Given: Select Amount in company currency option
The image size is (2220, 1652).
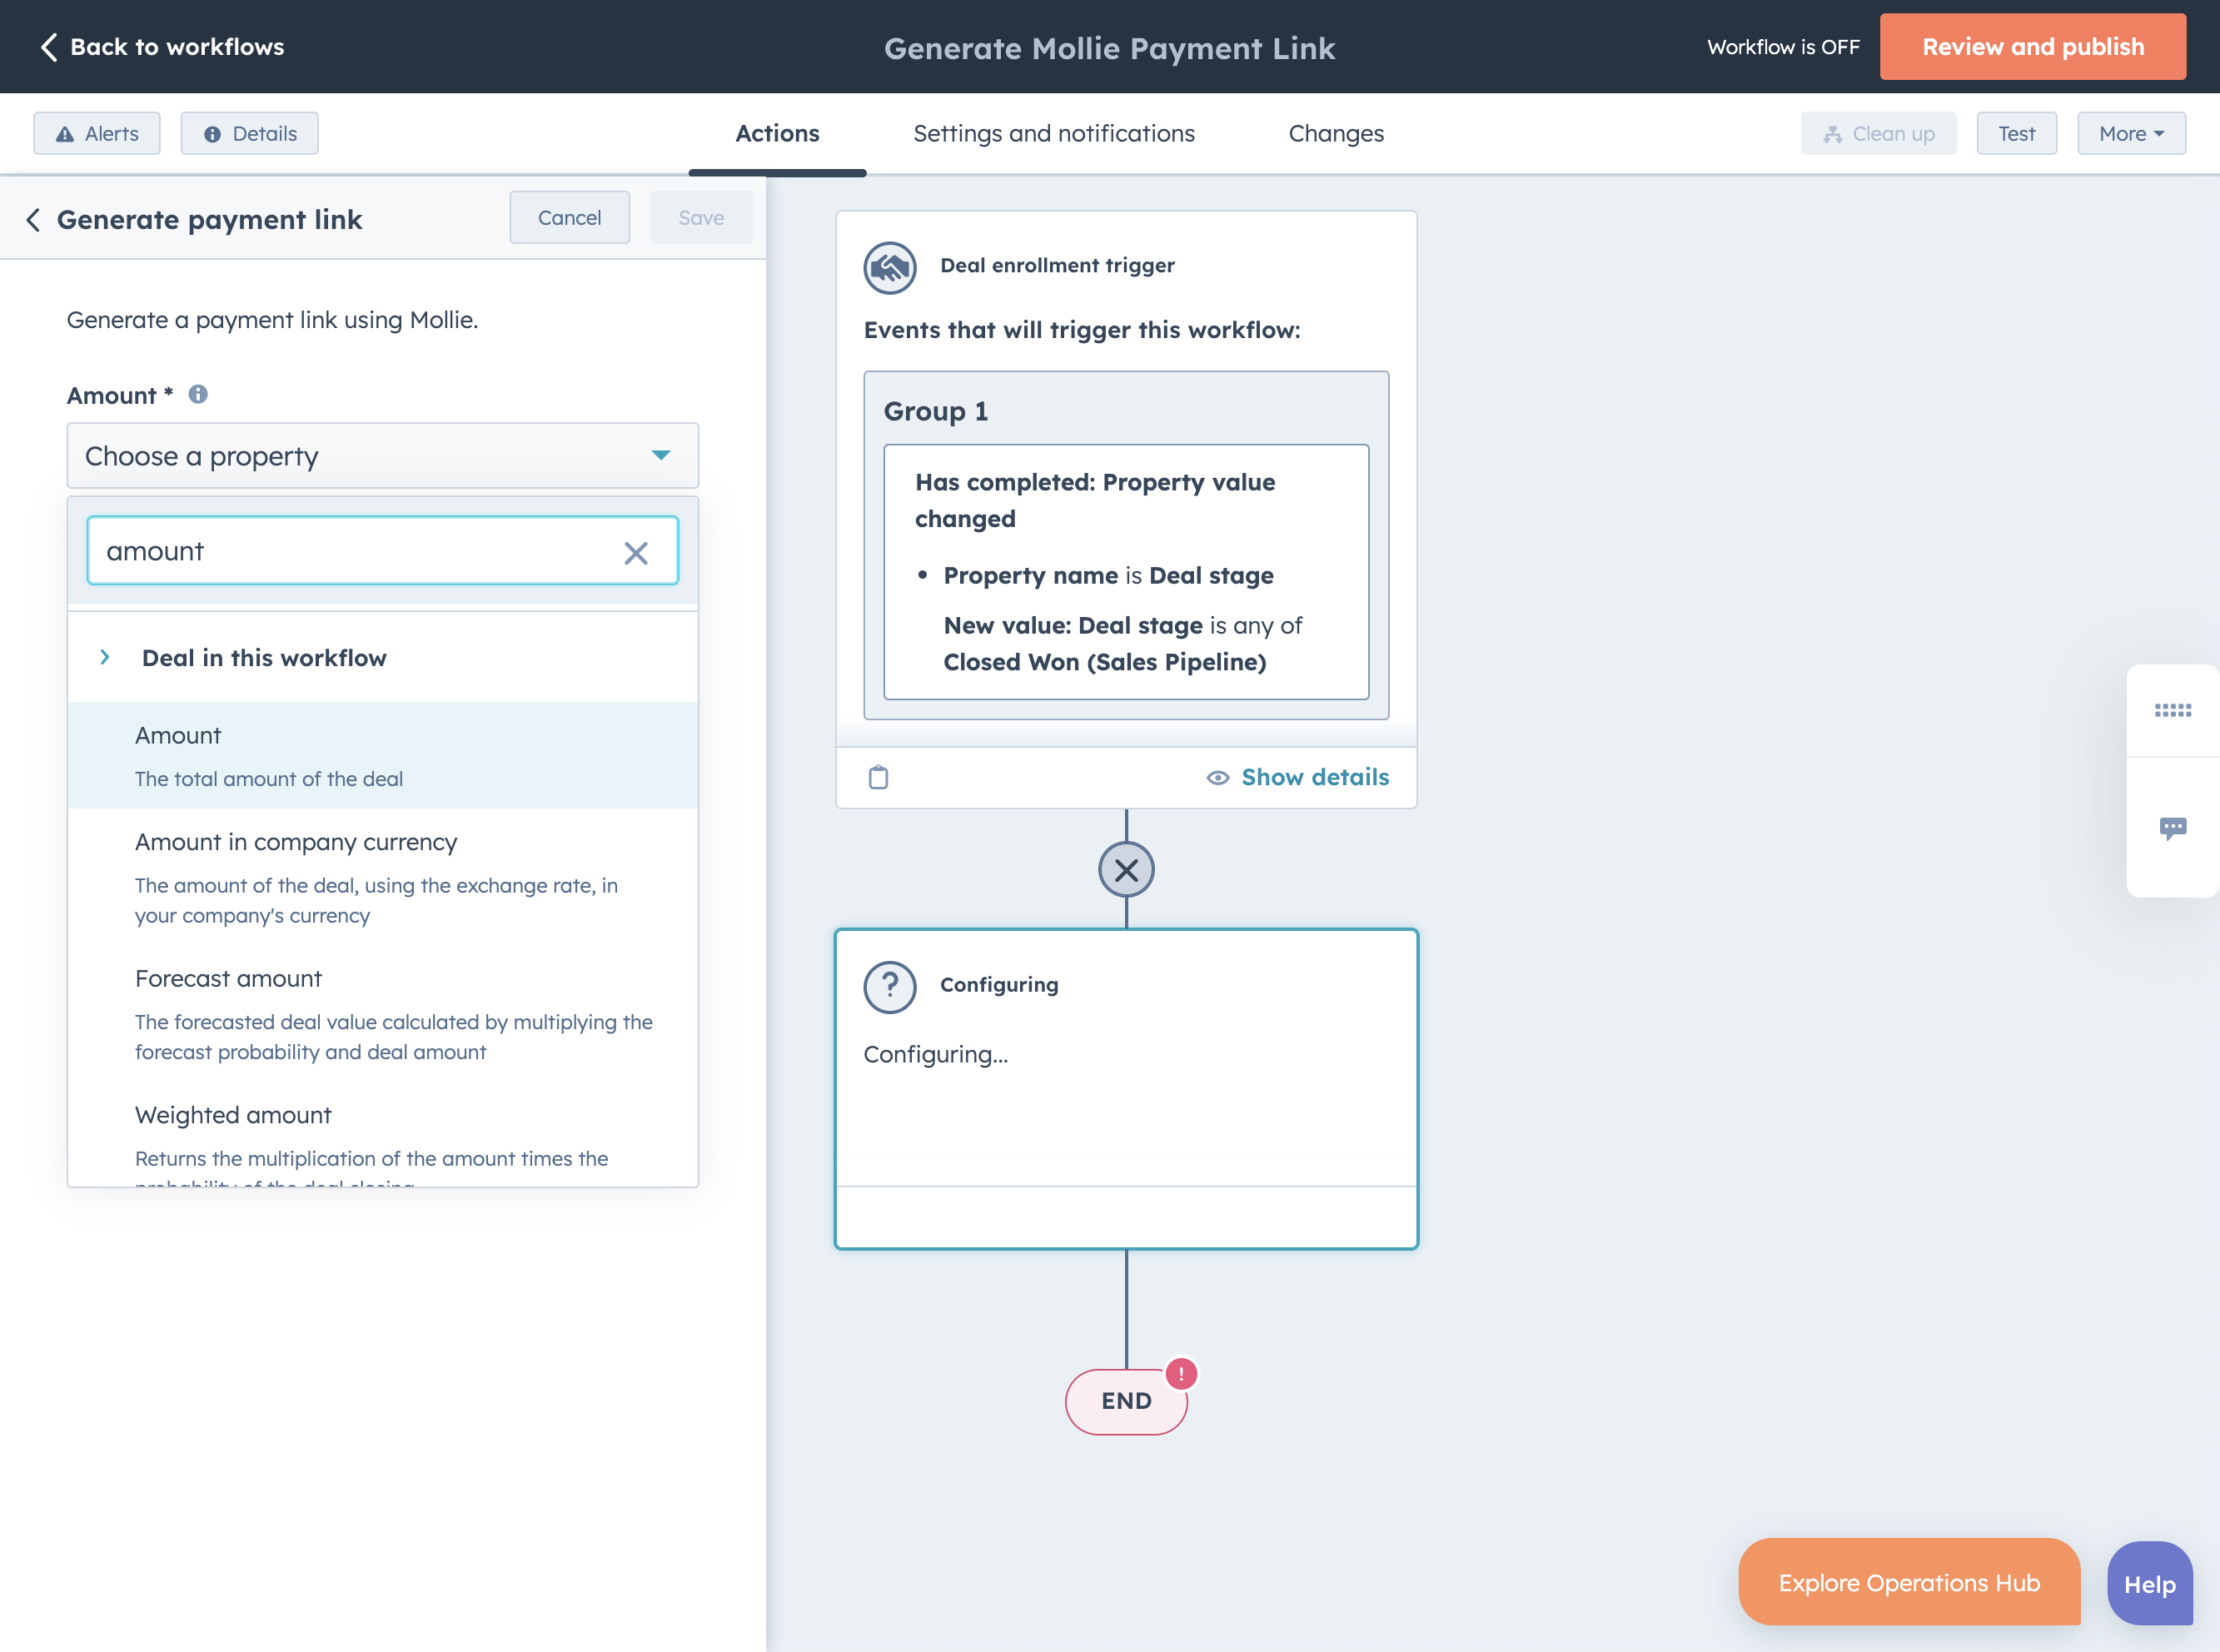Looking at the screenshot, I should (382, 877).
